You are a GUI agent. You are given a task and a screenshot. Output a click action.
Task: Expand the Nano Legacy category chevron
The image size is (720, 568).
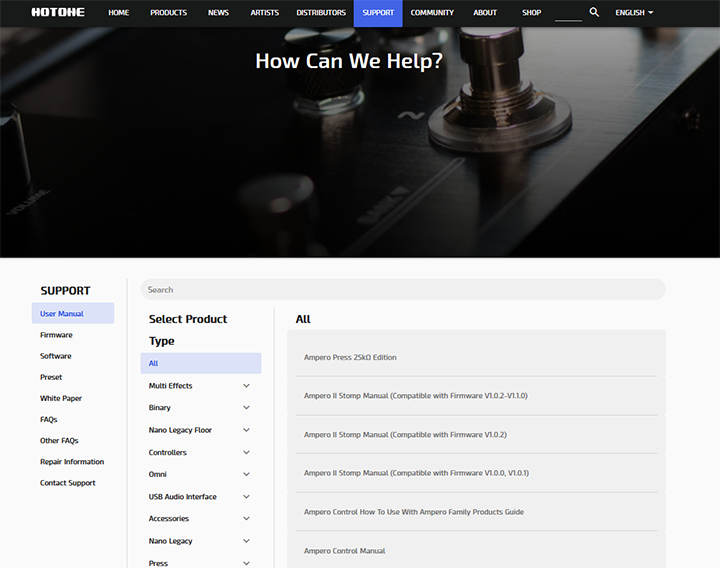click(x=246, y=541)
